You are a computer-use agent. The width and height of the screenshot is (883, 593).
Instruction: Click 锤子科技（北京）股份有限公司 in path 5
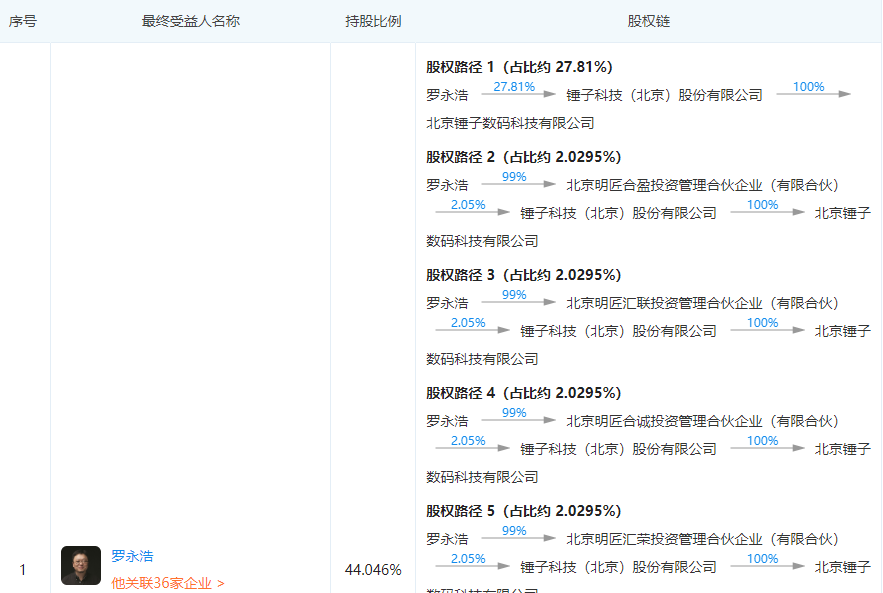[x=618, y=568]
